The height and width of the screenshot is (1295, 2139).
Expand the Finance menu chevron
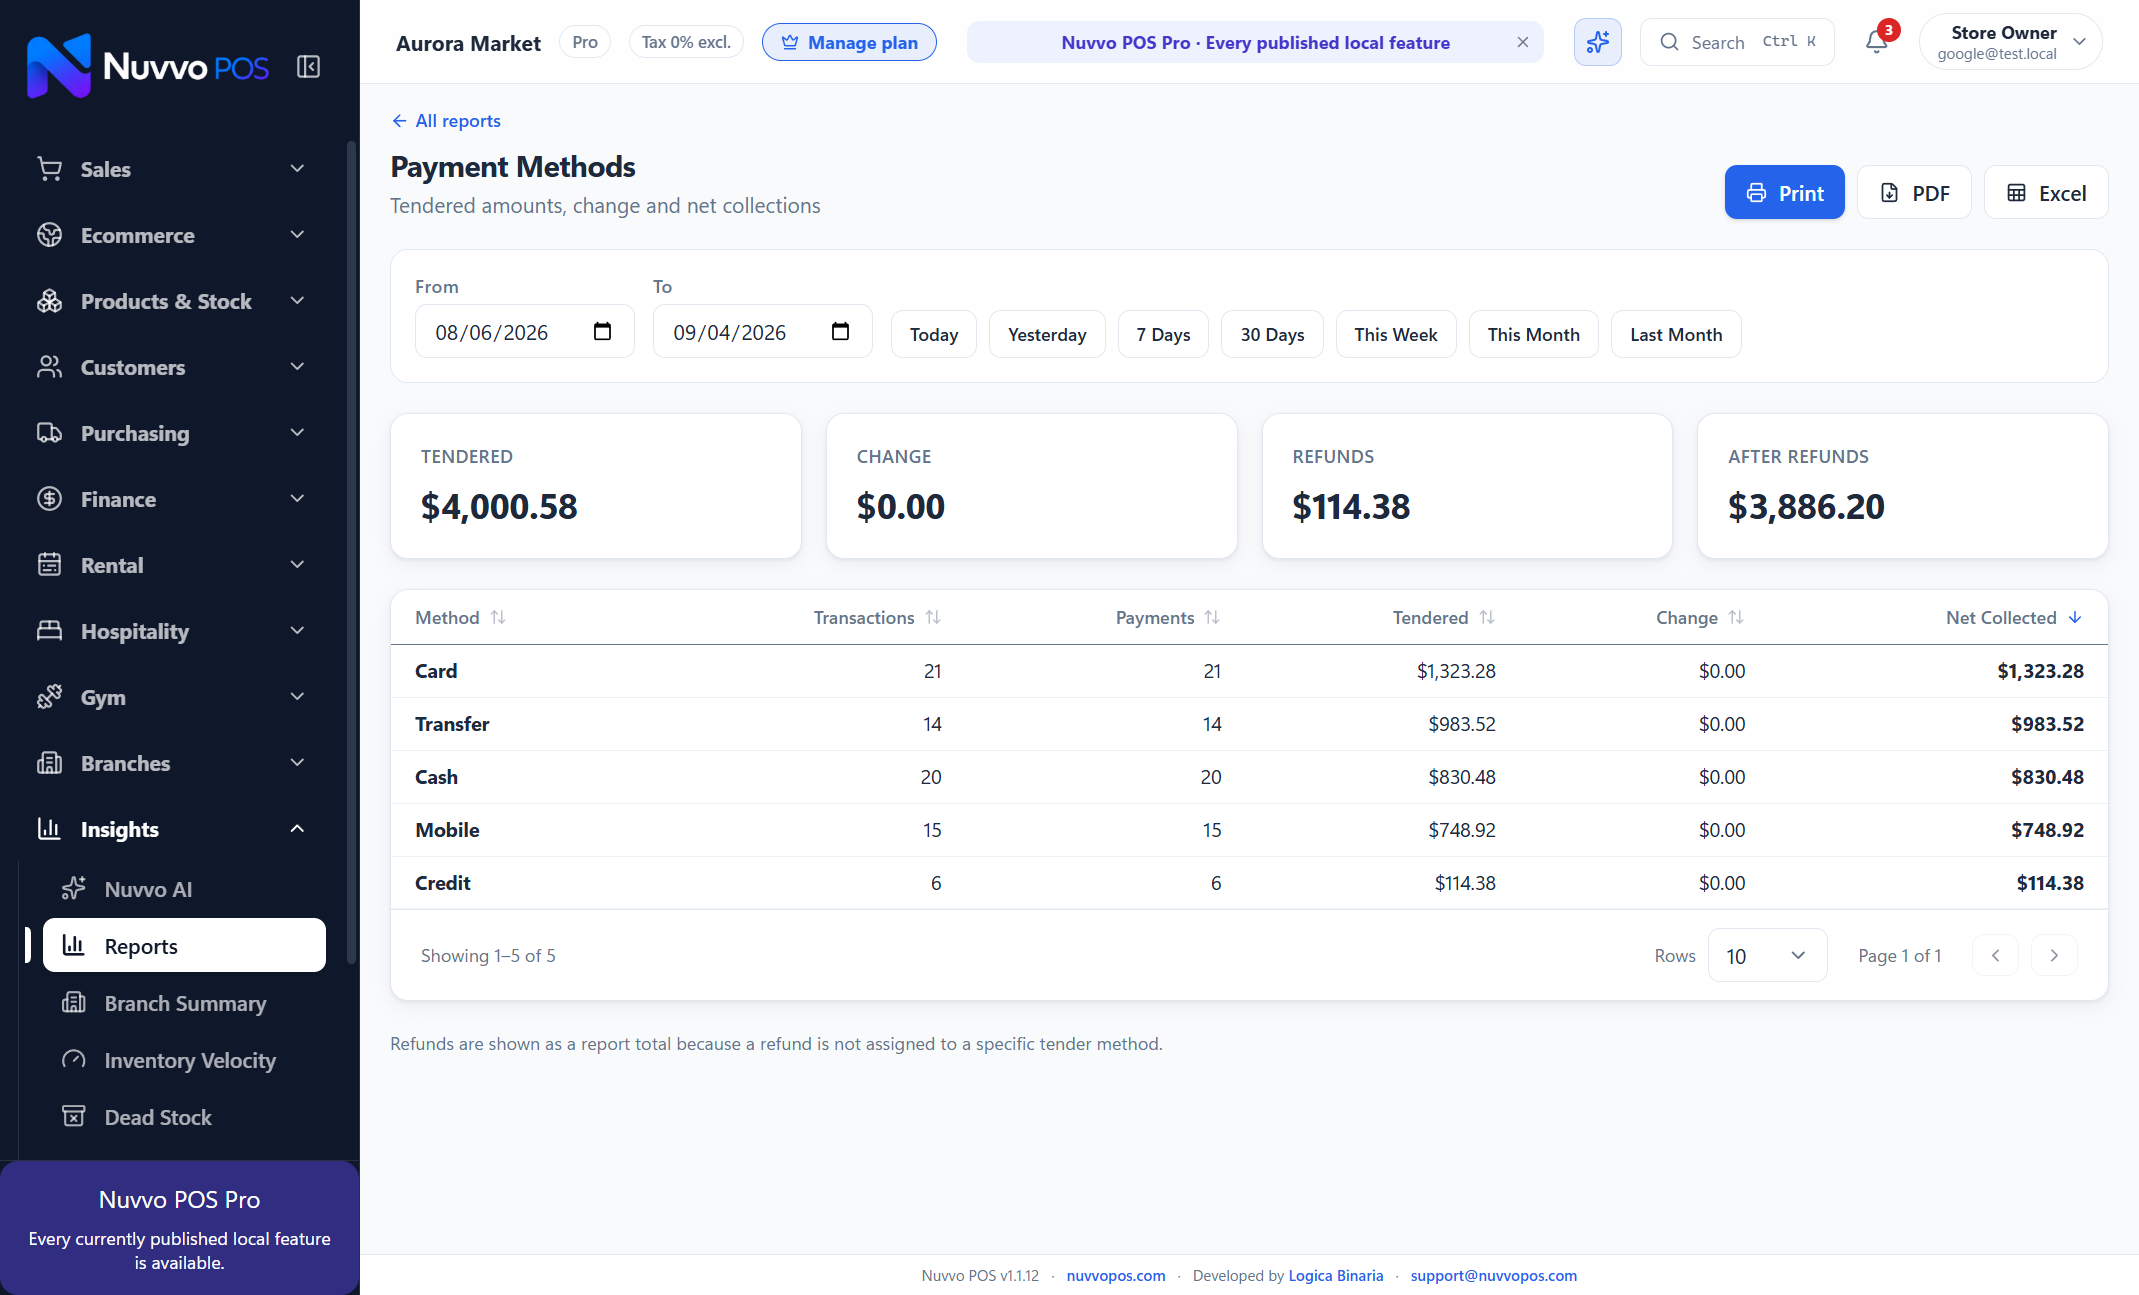297,499
